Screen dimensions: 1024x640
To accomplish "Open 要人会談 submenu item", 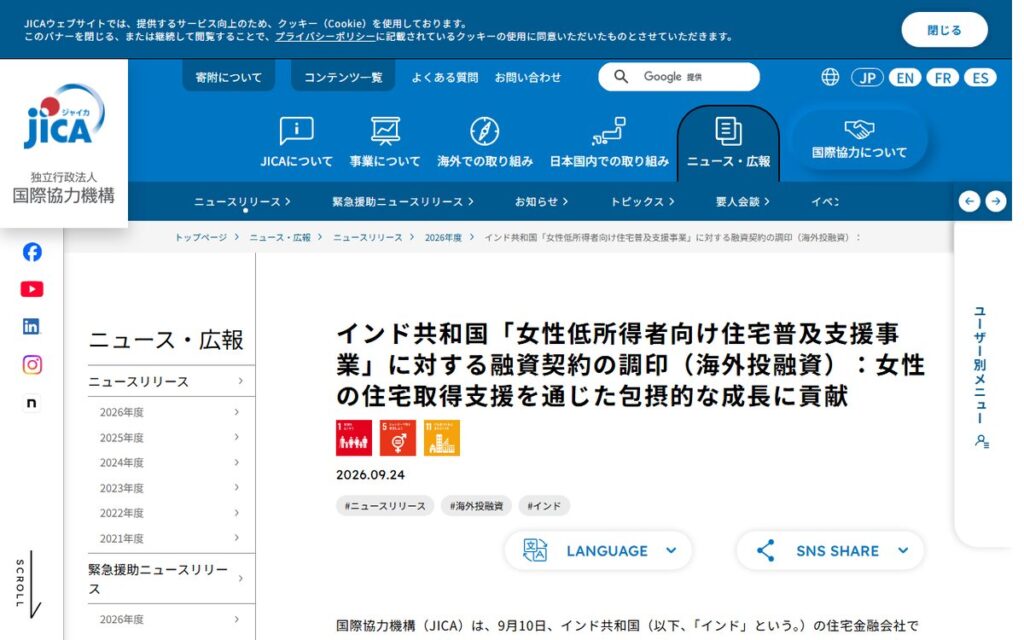I will (743, 202).
